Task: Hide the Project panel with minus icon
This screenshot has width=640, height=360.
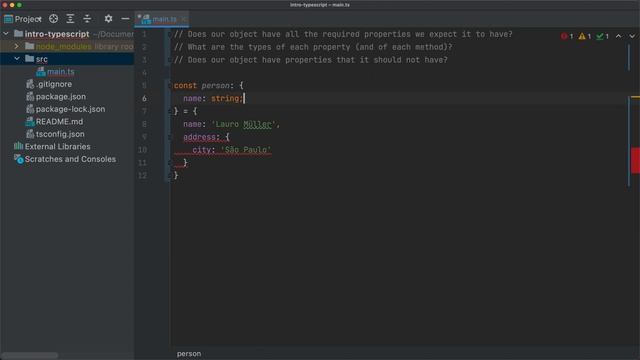Action: tap(125, 19)
